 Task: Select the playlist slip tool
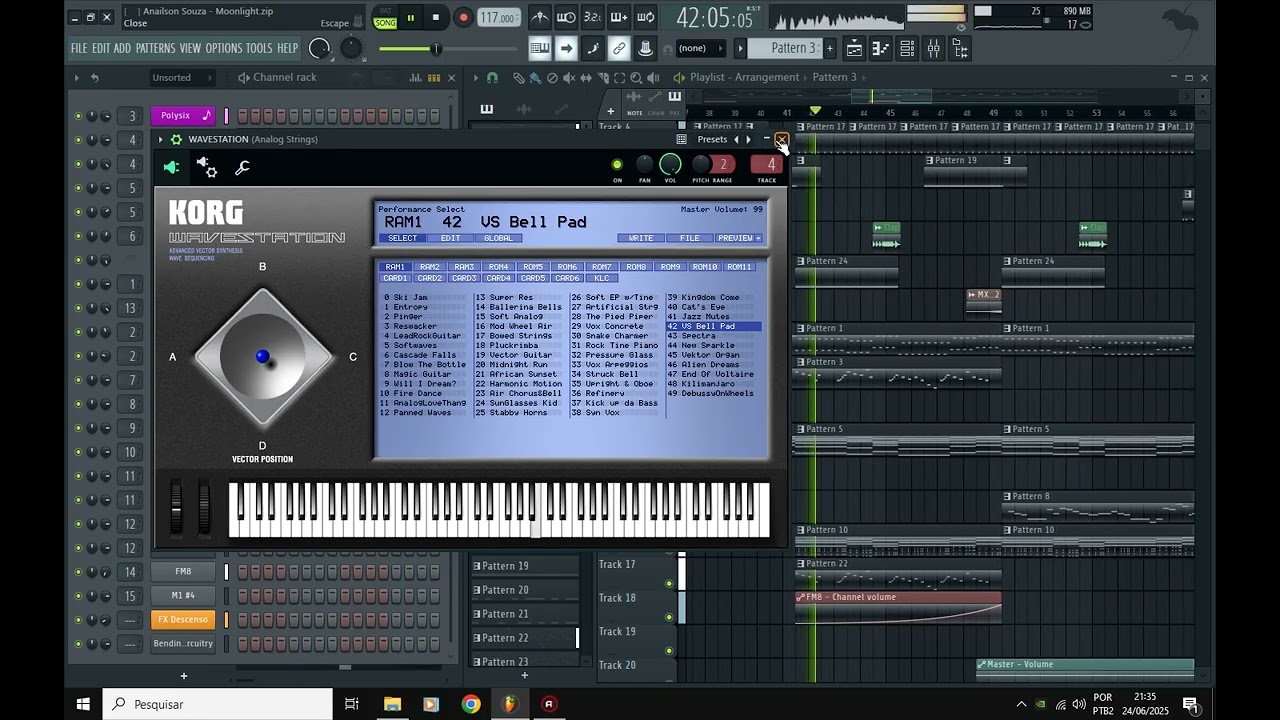click(586, 77)
